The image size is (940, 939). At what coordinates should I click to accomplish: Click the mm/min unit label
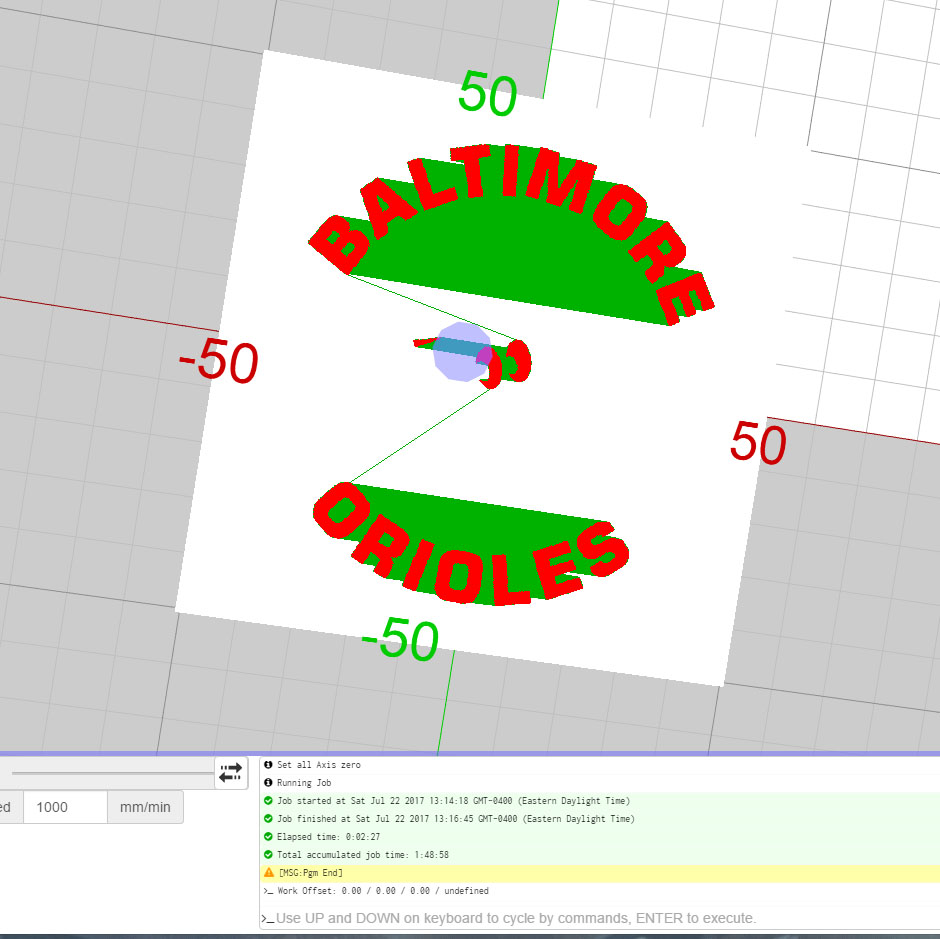(x=145, y=807)
